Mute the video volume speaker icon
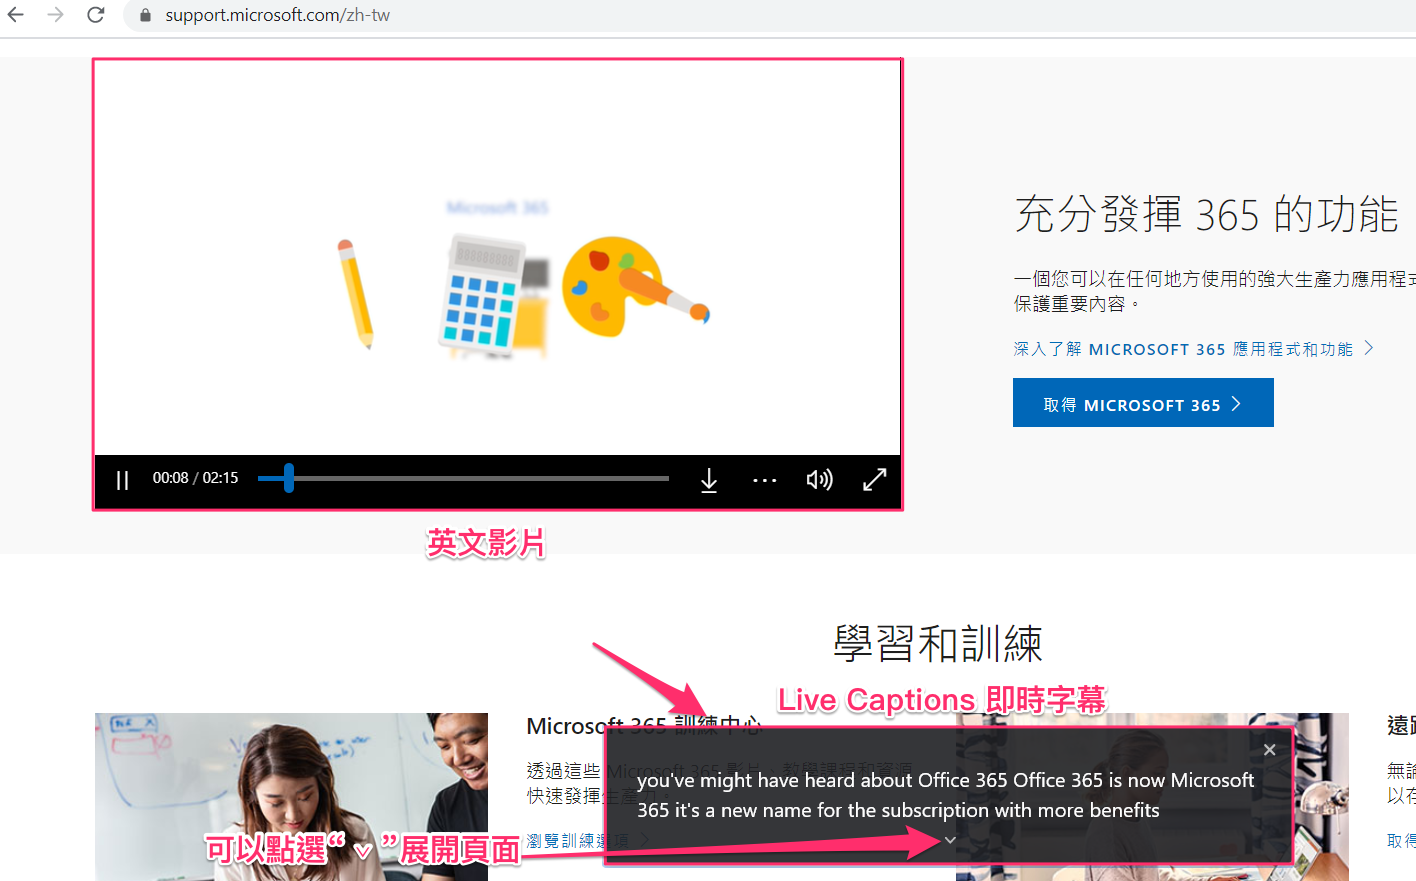 pos(820,480)
